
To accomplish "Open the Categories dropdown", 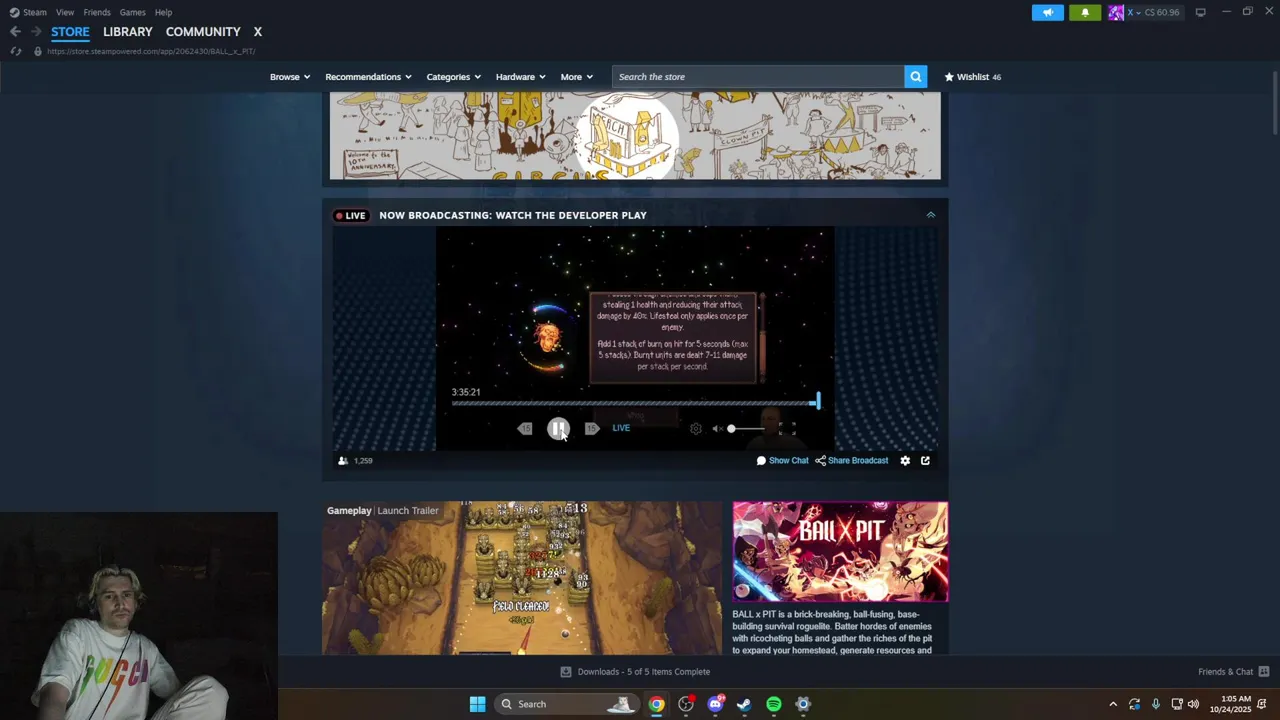I will tap(454, 77).
